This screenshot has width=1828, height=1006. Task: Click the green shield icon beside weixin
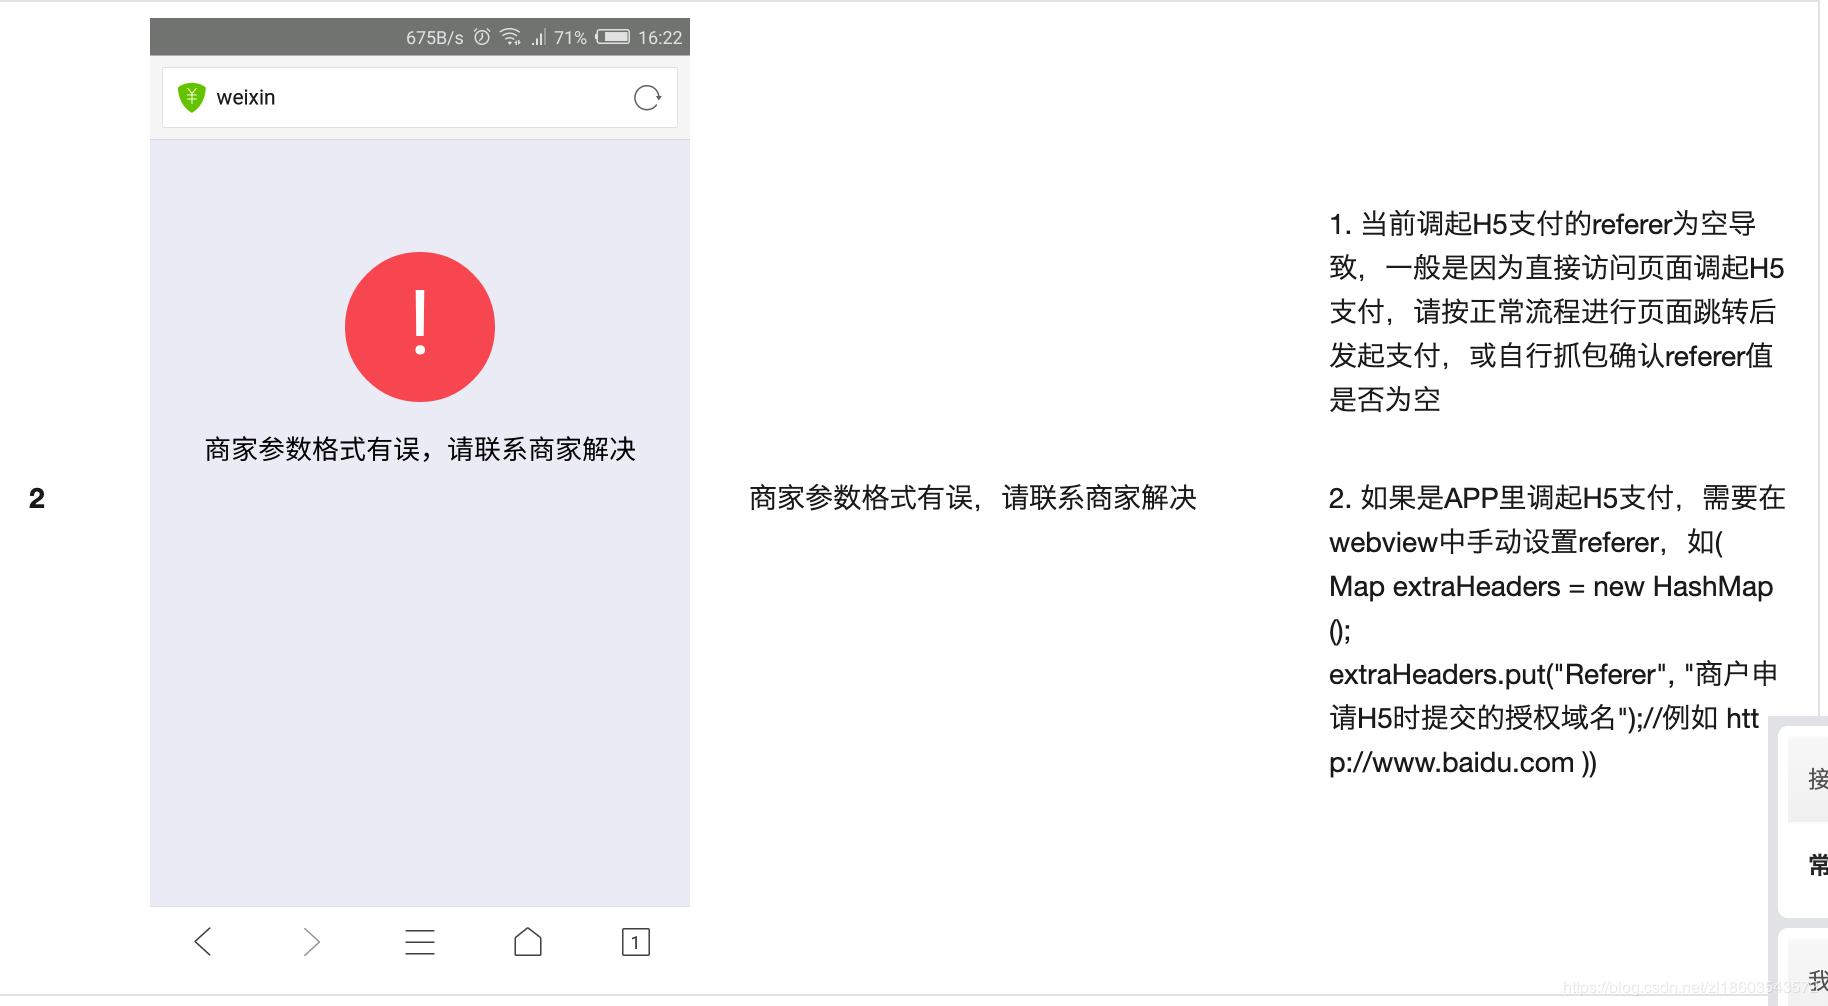point(192,96)
